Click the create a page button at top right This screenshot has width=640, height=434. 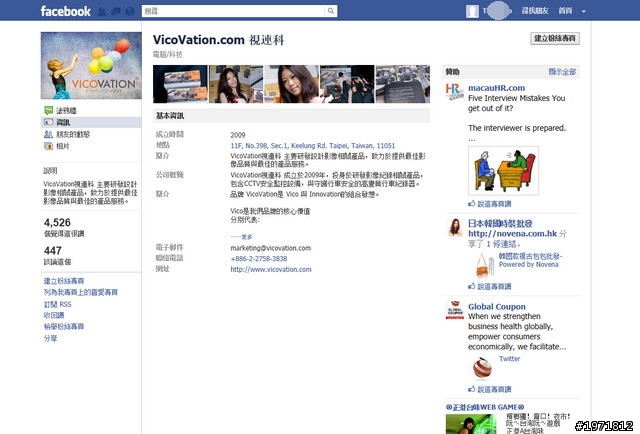coord(555,38)
